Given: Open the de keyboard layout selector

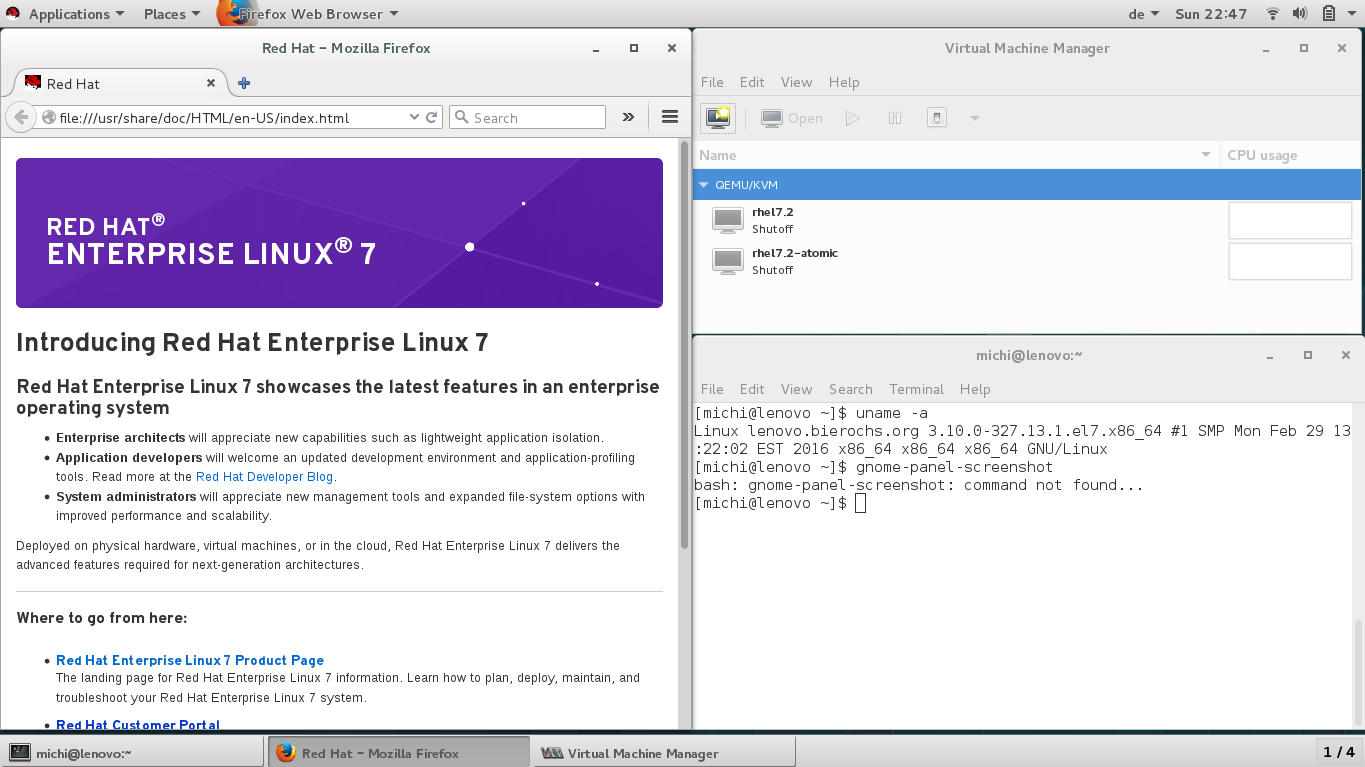Looking at the screenshot, I should click(x=1143, y=14).
